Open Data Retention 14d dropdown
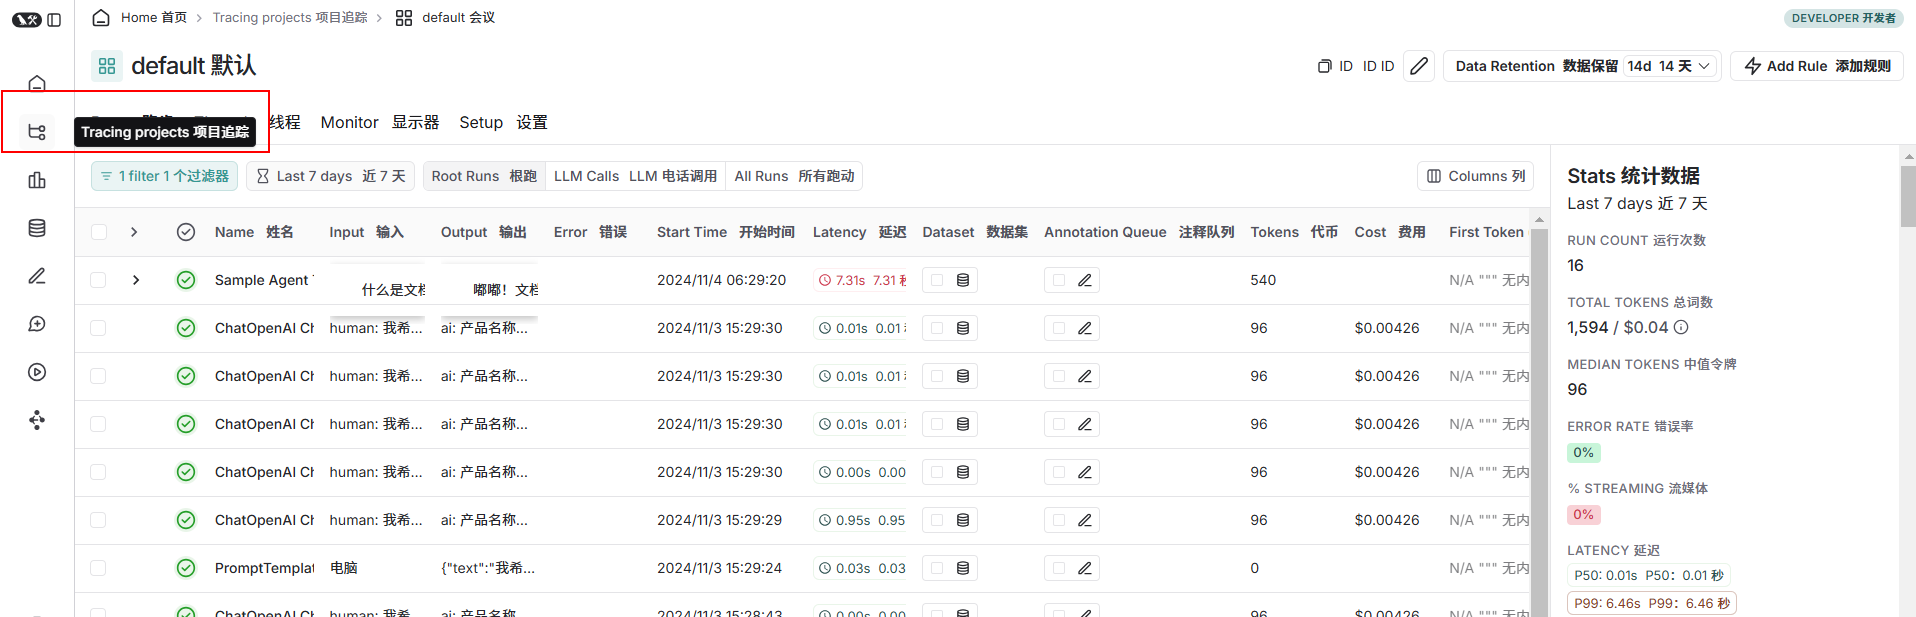Image resolution: width=1916 pixels, height=617 pixels. point(1669,66)
